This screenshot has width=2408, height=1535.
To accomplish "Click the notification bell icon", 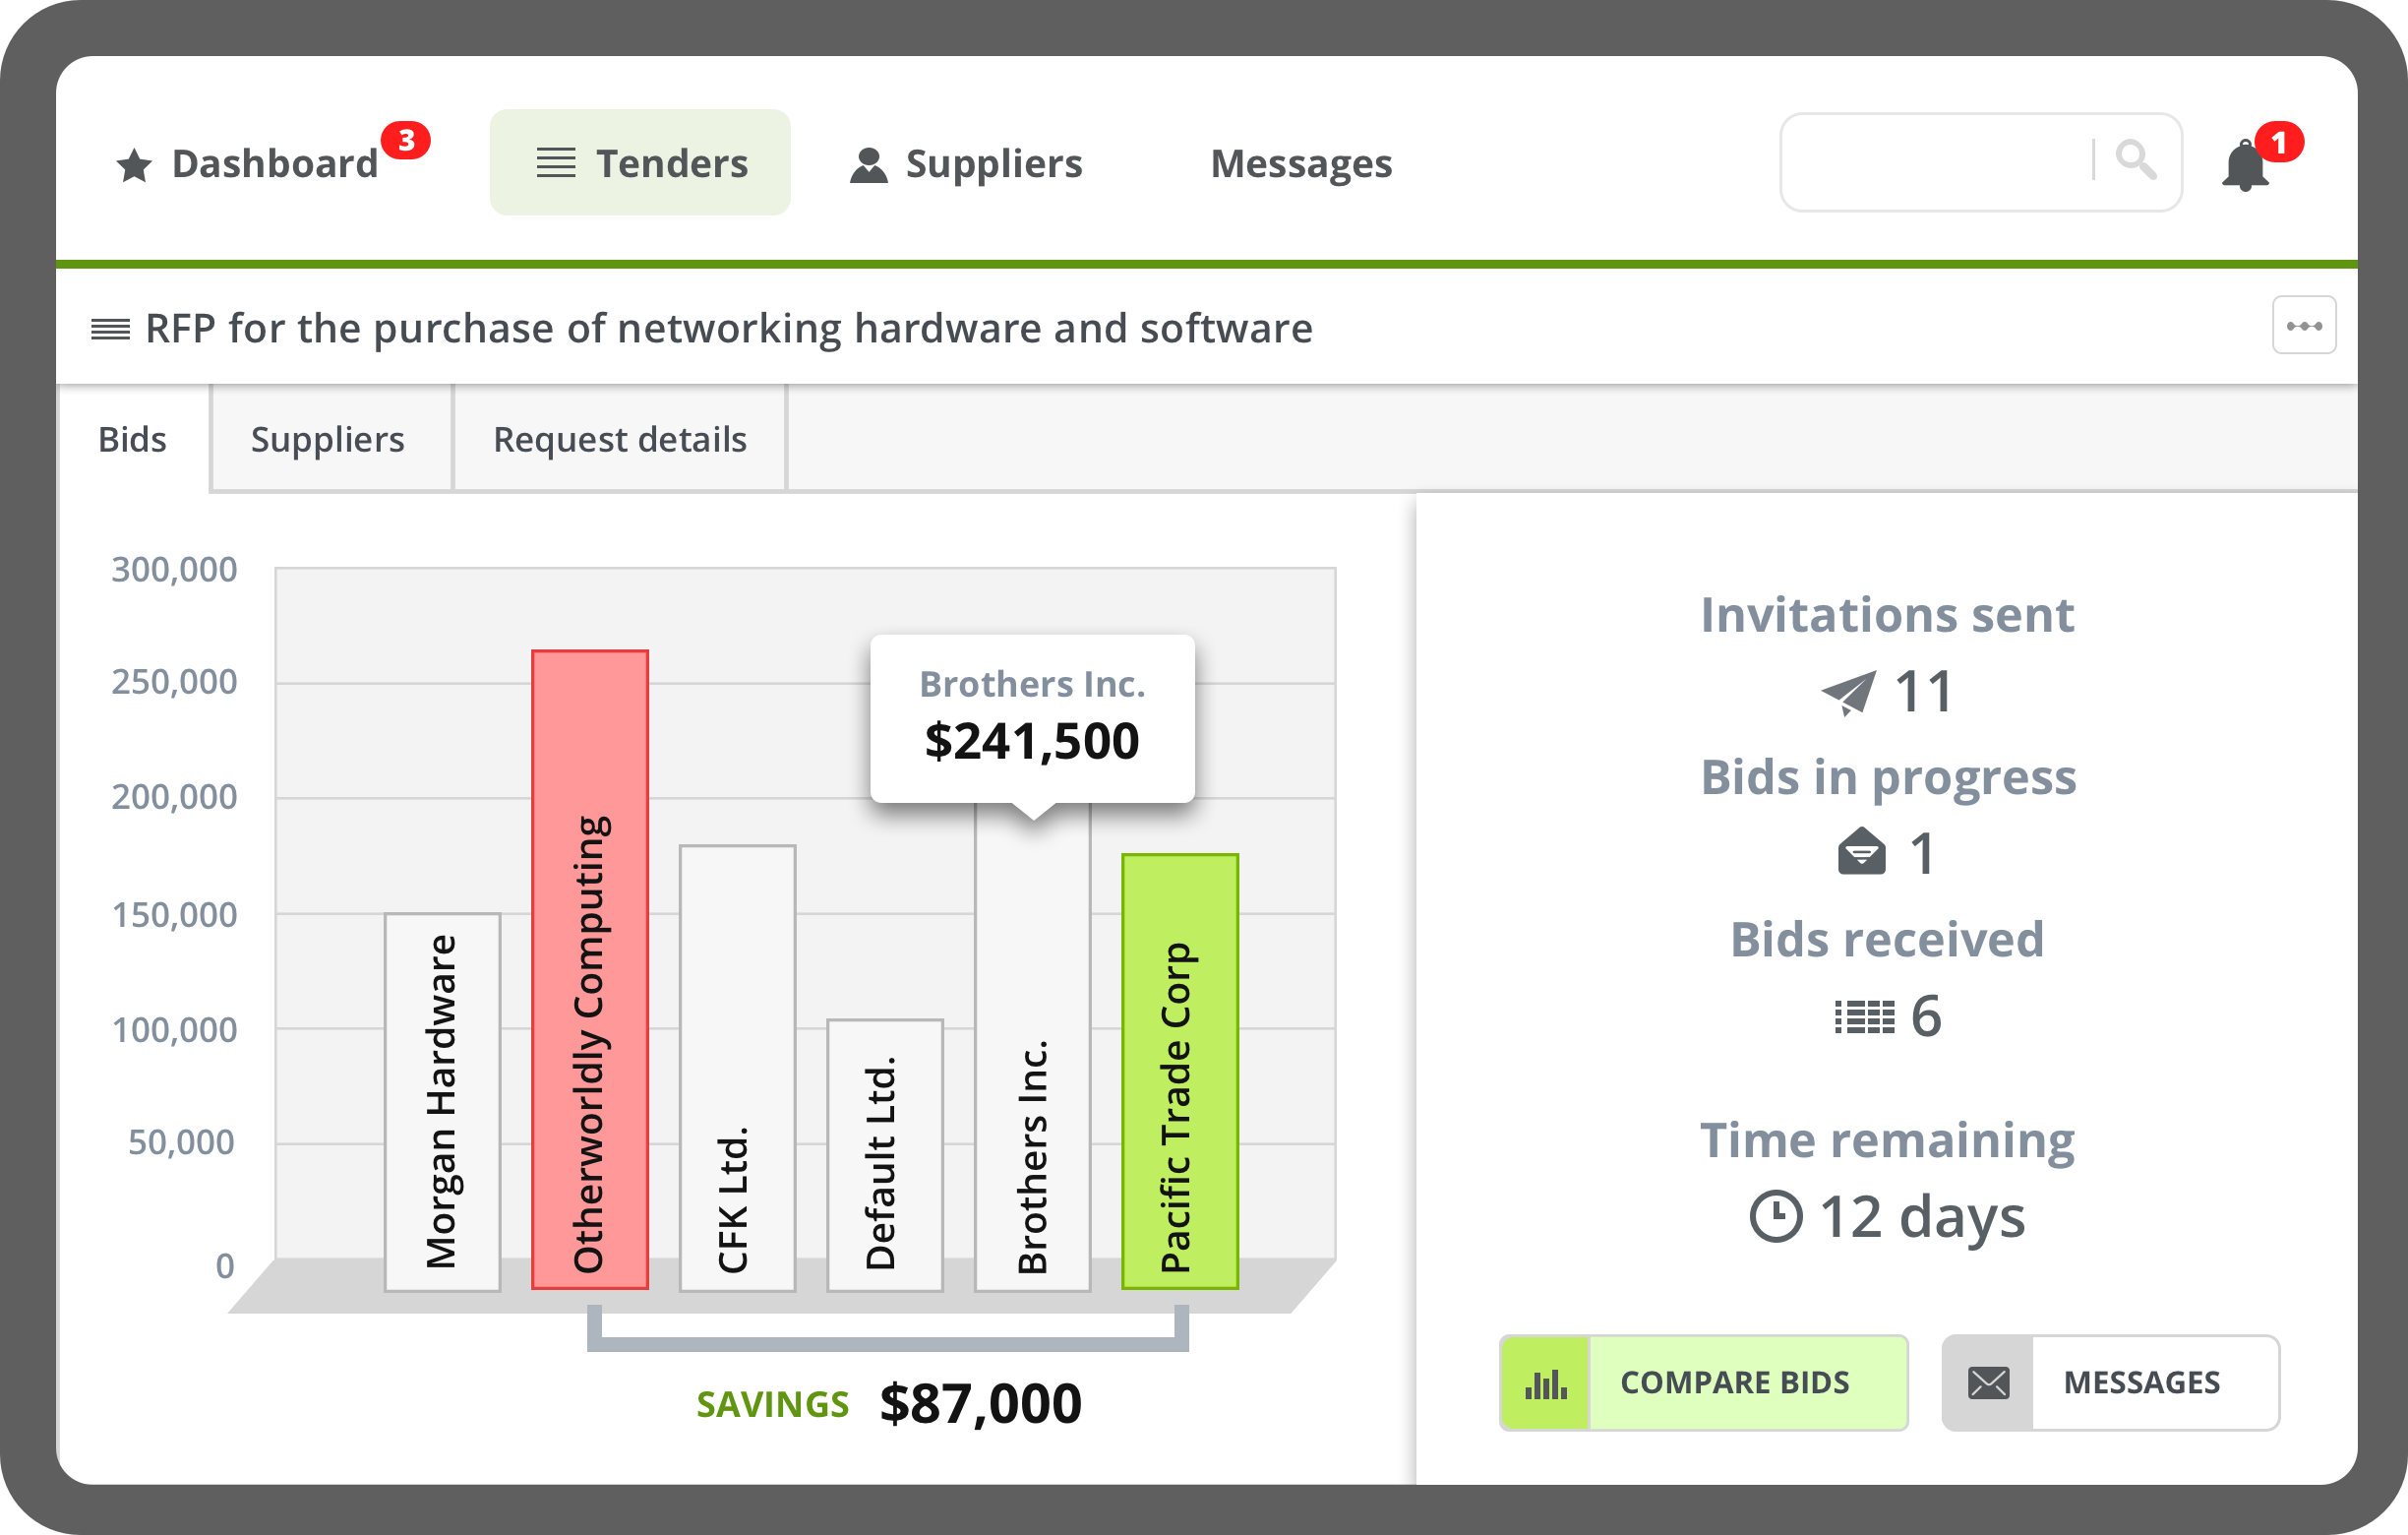I will [x=2245, y=166].
